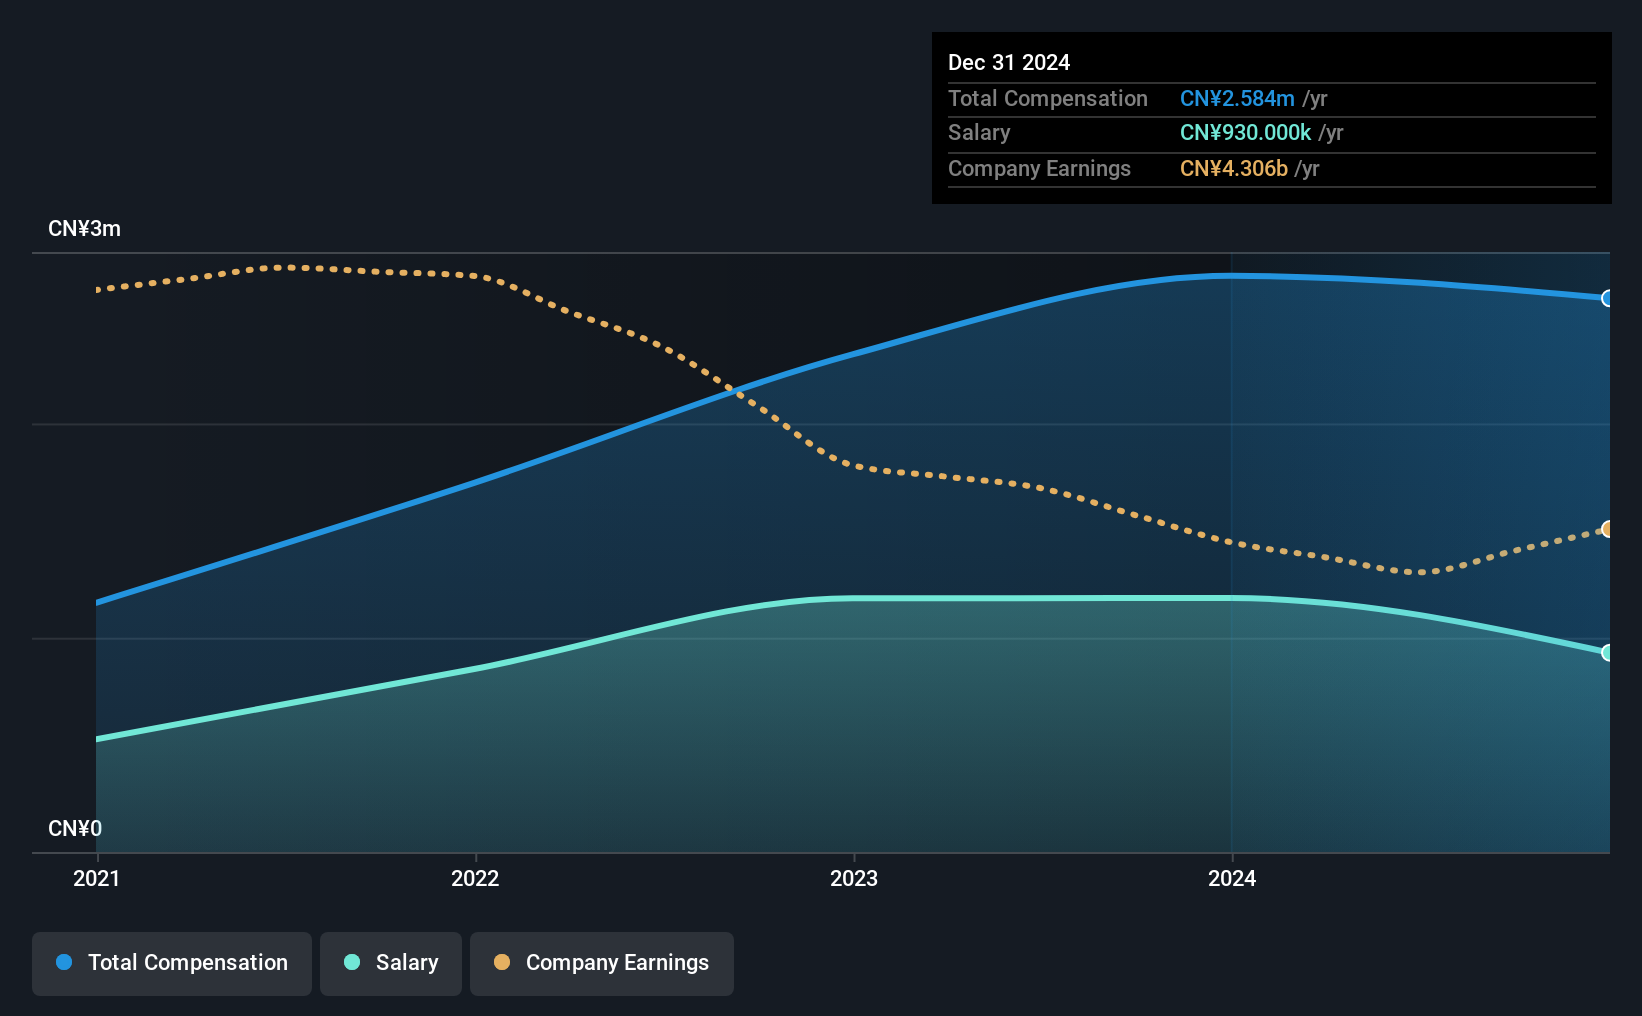Select the blue Total Compensation endpoint marker

point(1607,298)
